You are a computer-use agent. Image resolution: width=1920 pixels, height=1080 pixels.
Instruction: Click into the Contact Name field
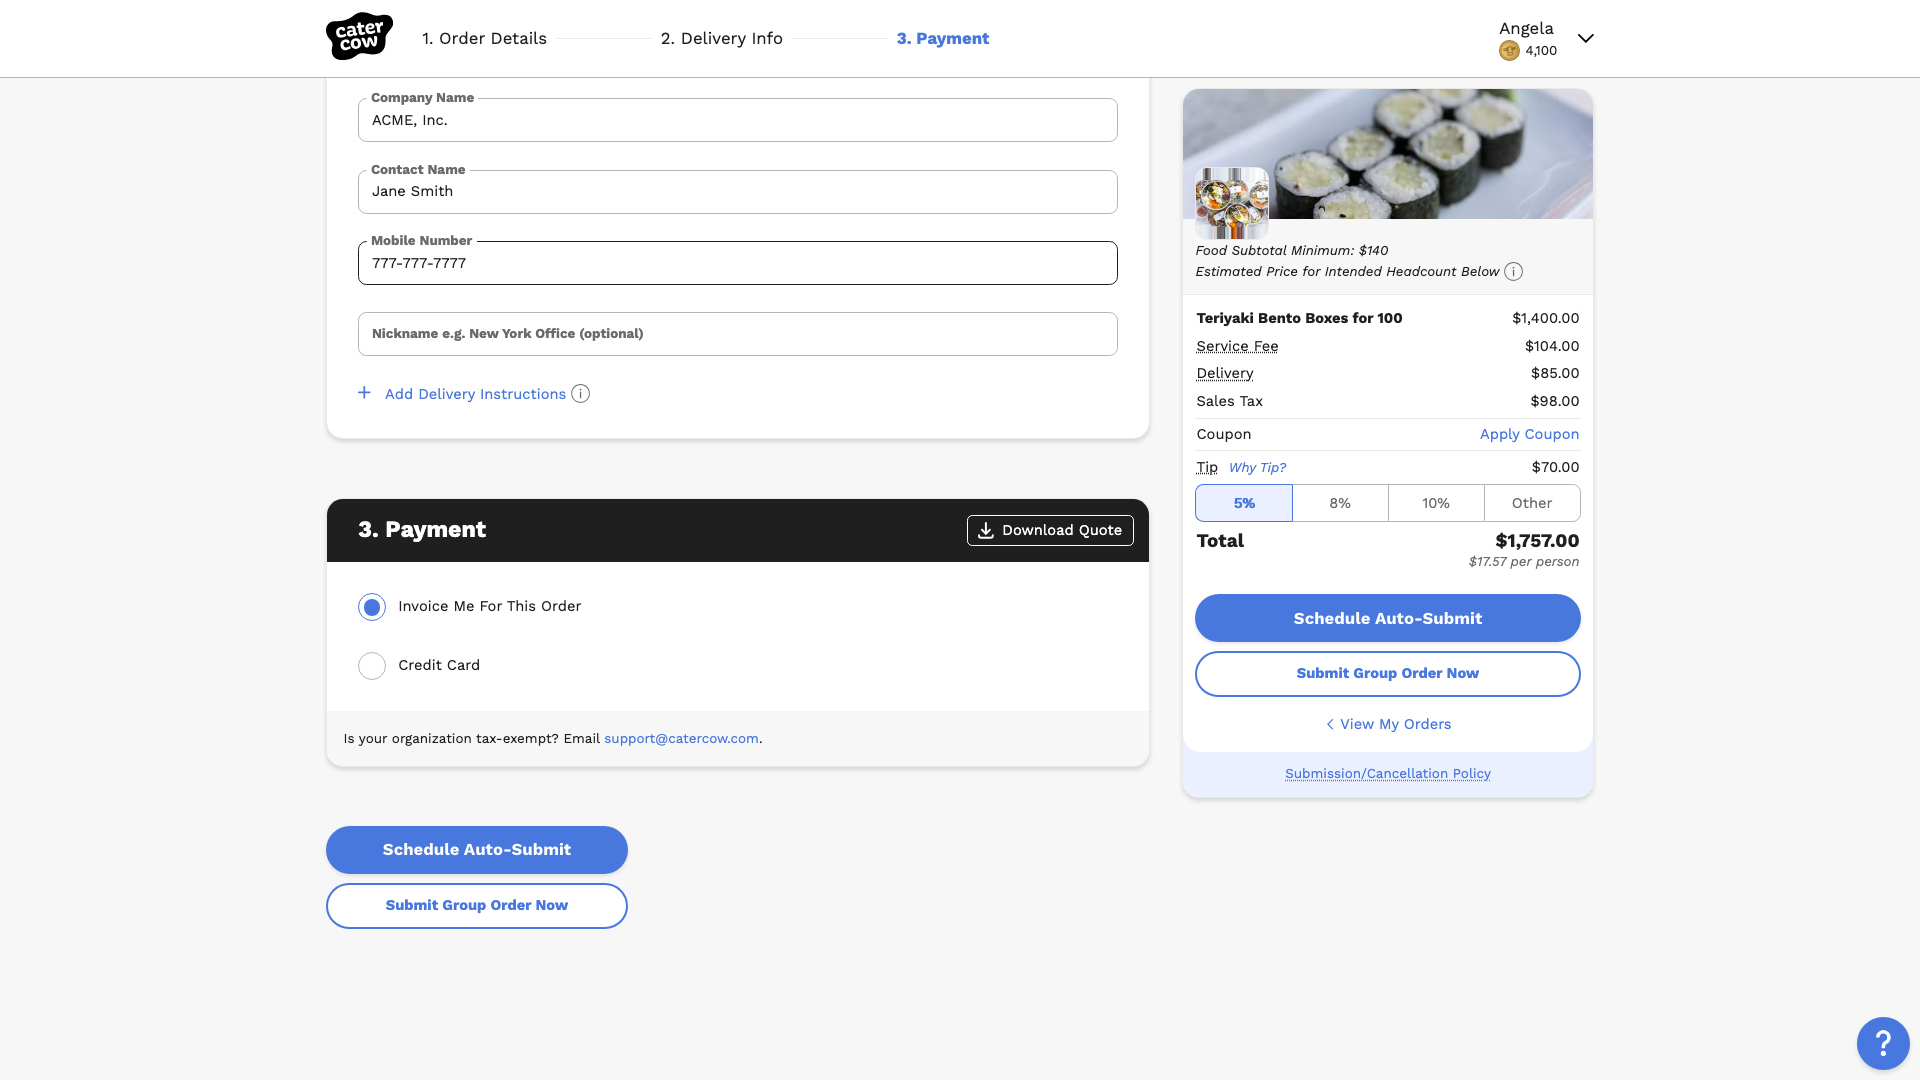[x=738, y=192]
